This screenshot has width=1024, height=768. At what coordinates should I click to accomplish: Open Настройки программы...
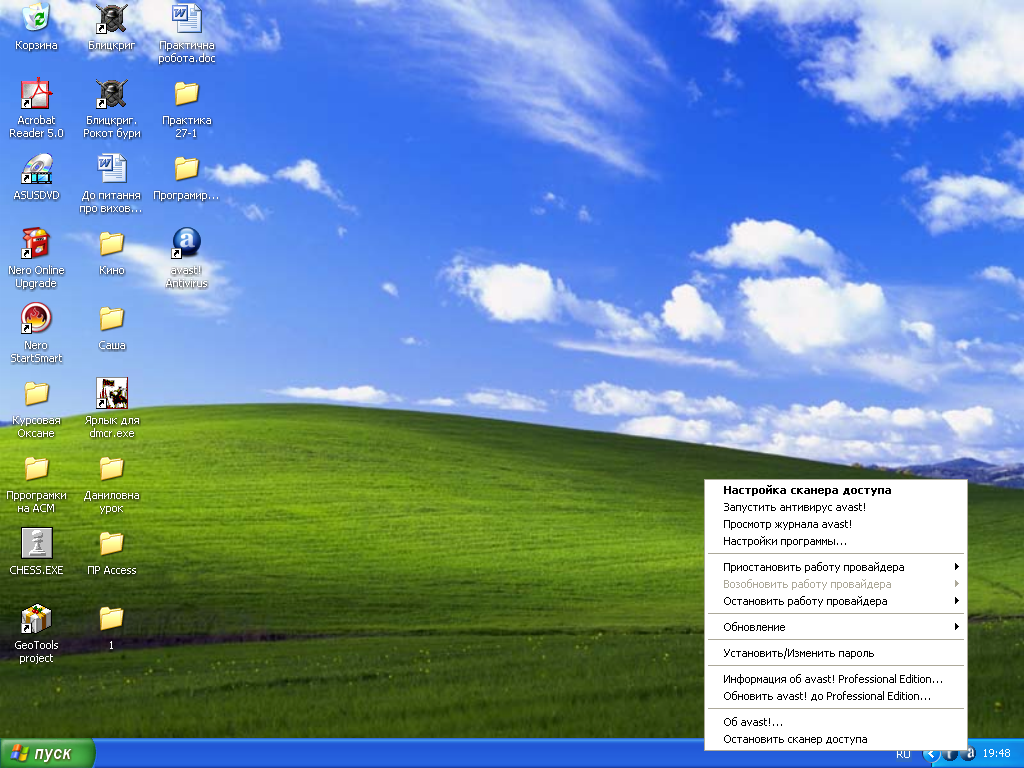[x=835, y=541]
